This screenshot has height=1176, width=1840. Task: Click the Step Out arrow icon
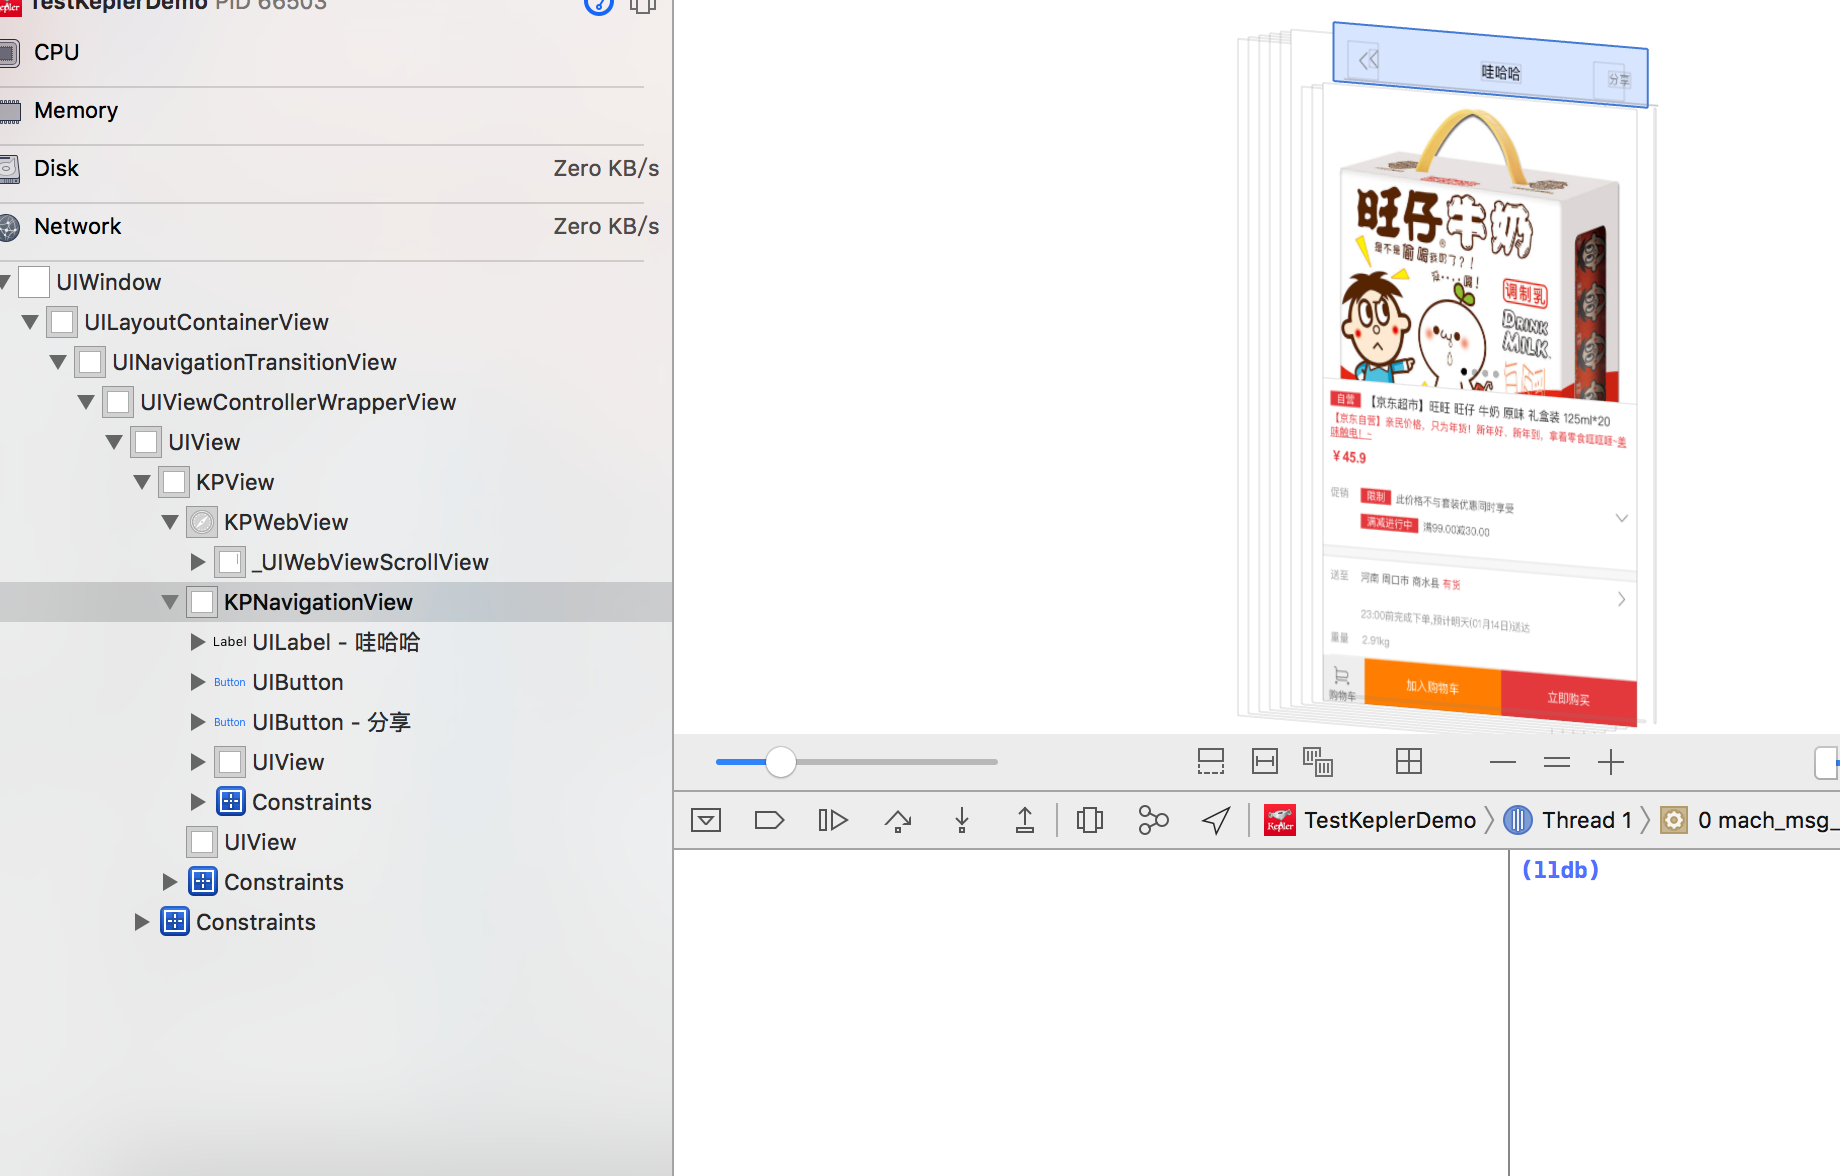pos(1025,821)
